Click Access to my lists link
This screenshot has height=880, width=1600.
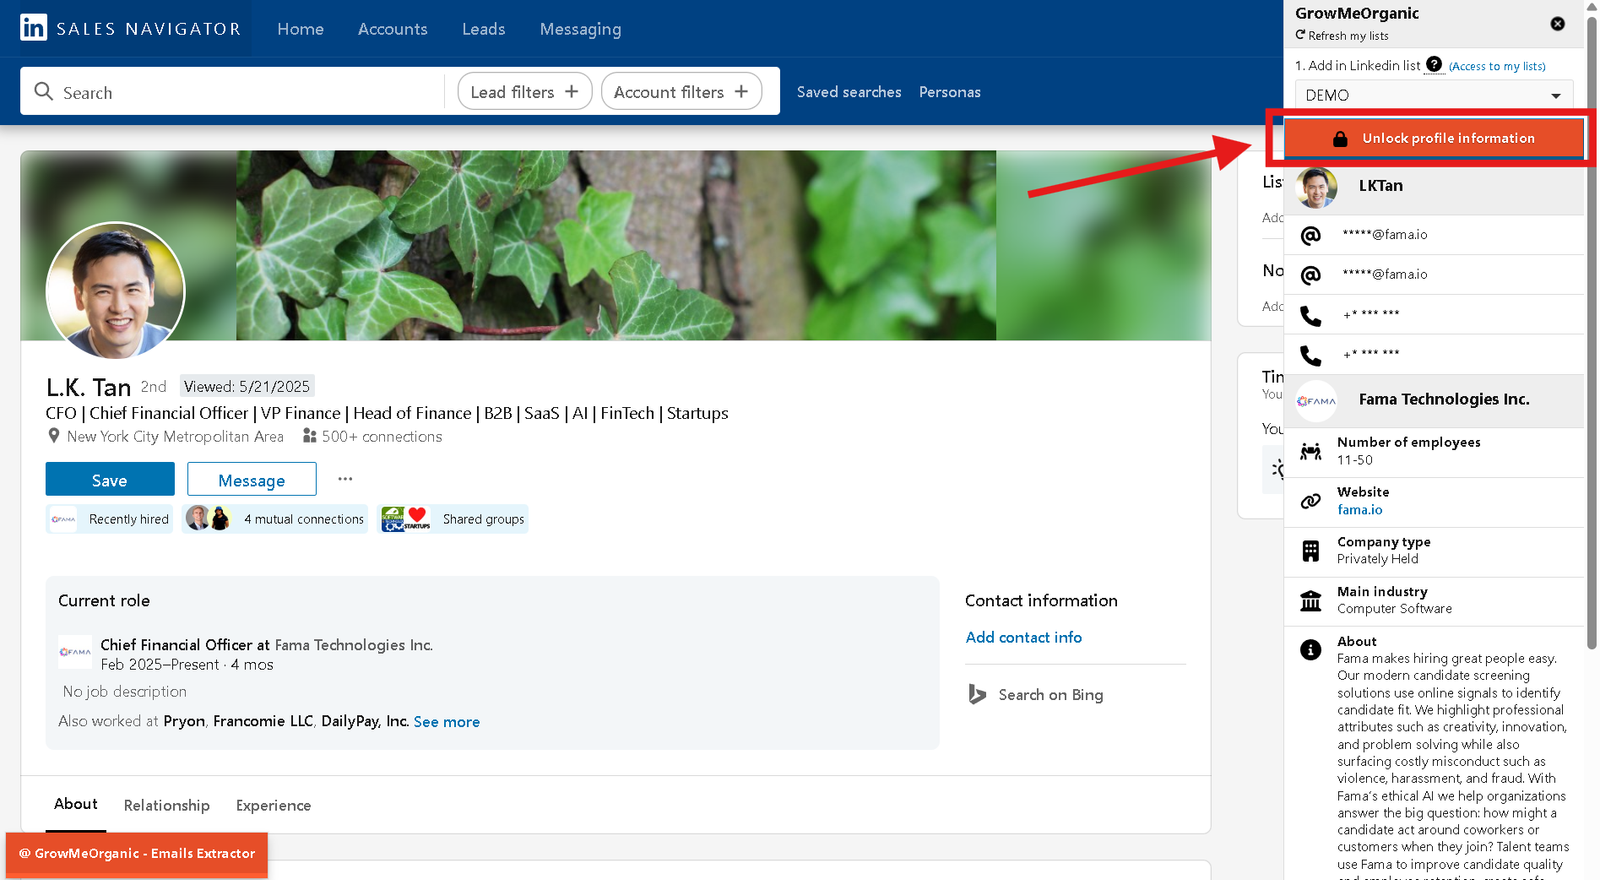click(1497, 66)
